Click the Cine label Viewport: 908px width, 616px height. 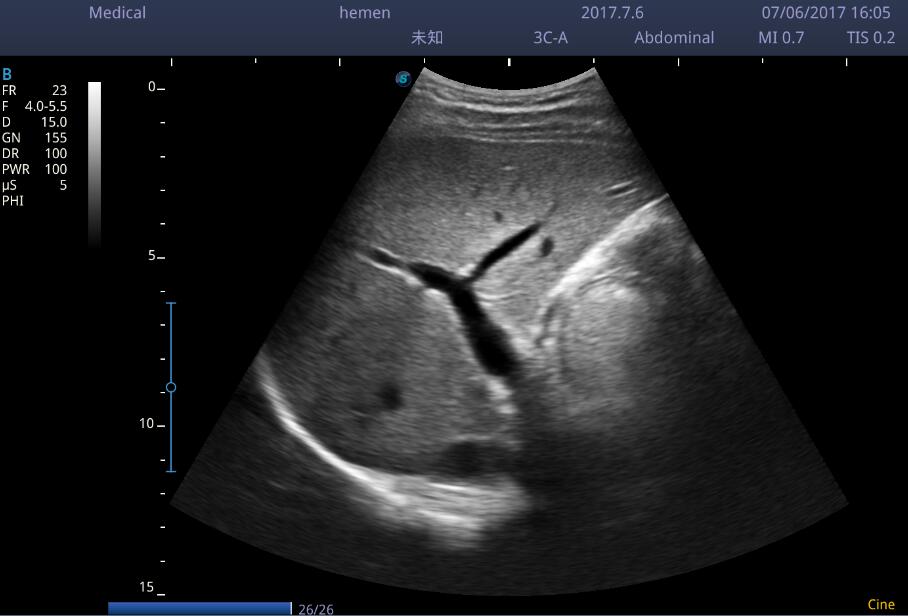tap(881, 604)
